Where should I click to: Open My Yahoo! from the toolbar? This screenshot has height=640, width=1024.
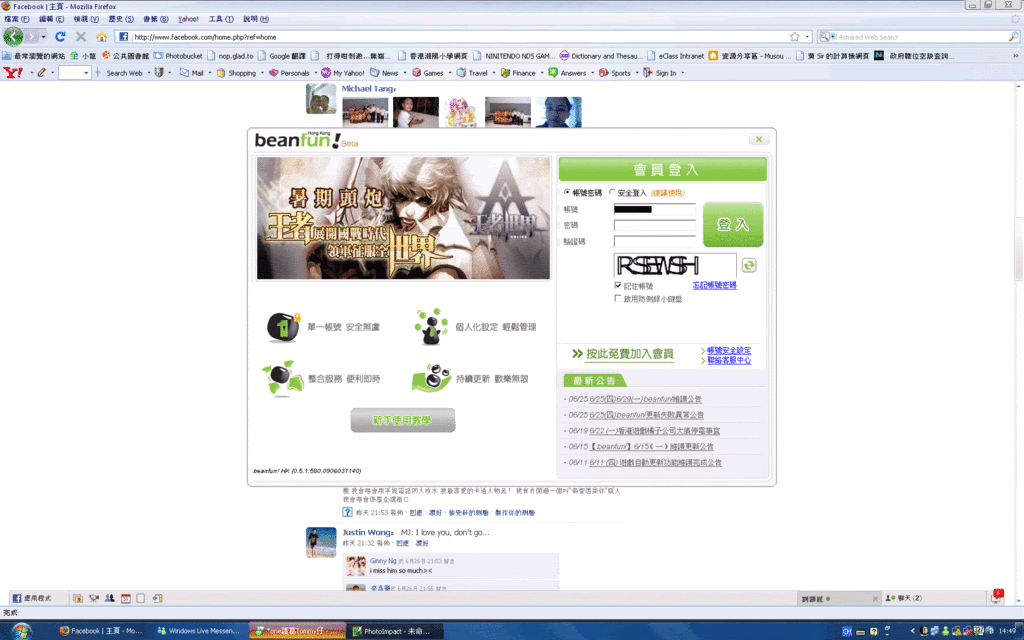[x=342, y=73]
